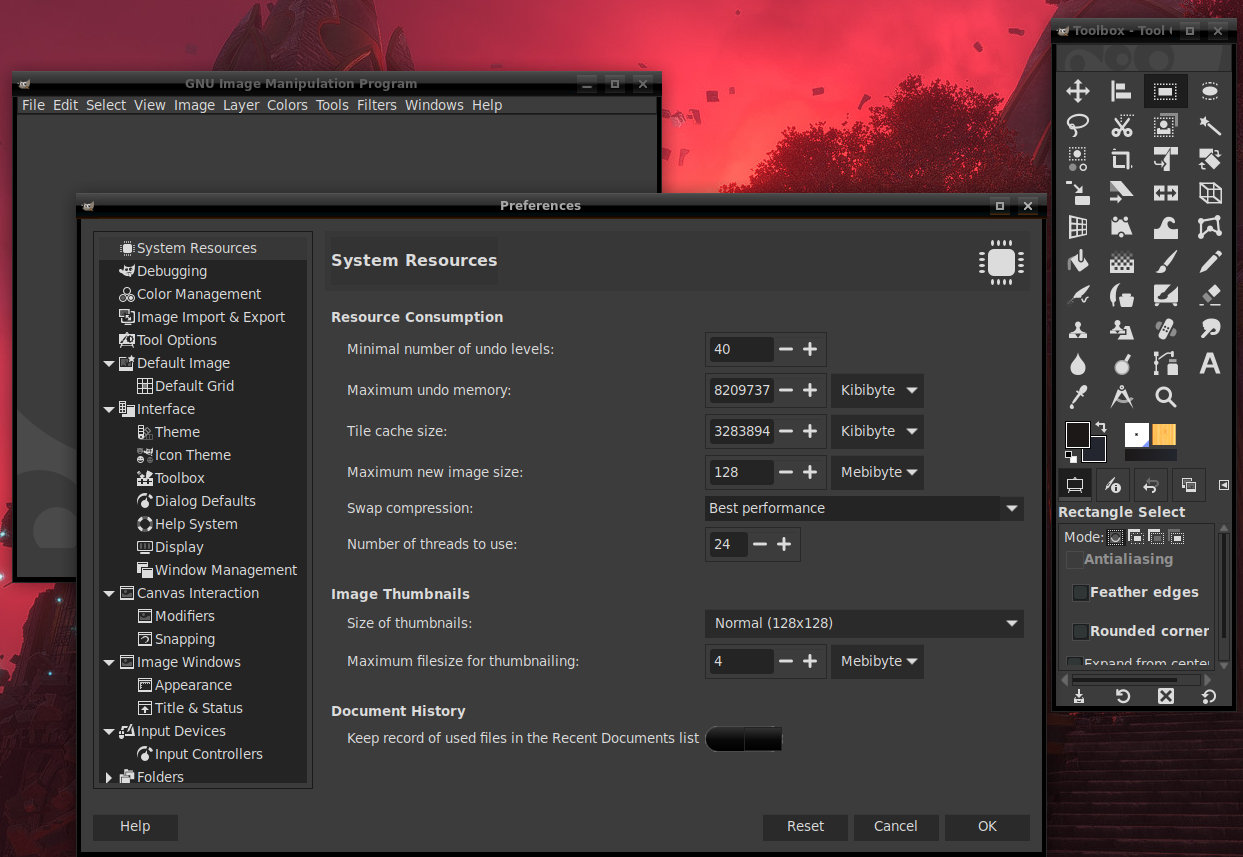The image size is (1243, 857).
Task: Open the Filters menu
Action: pyautogui.click(x=377, y=105)
